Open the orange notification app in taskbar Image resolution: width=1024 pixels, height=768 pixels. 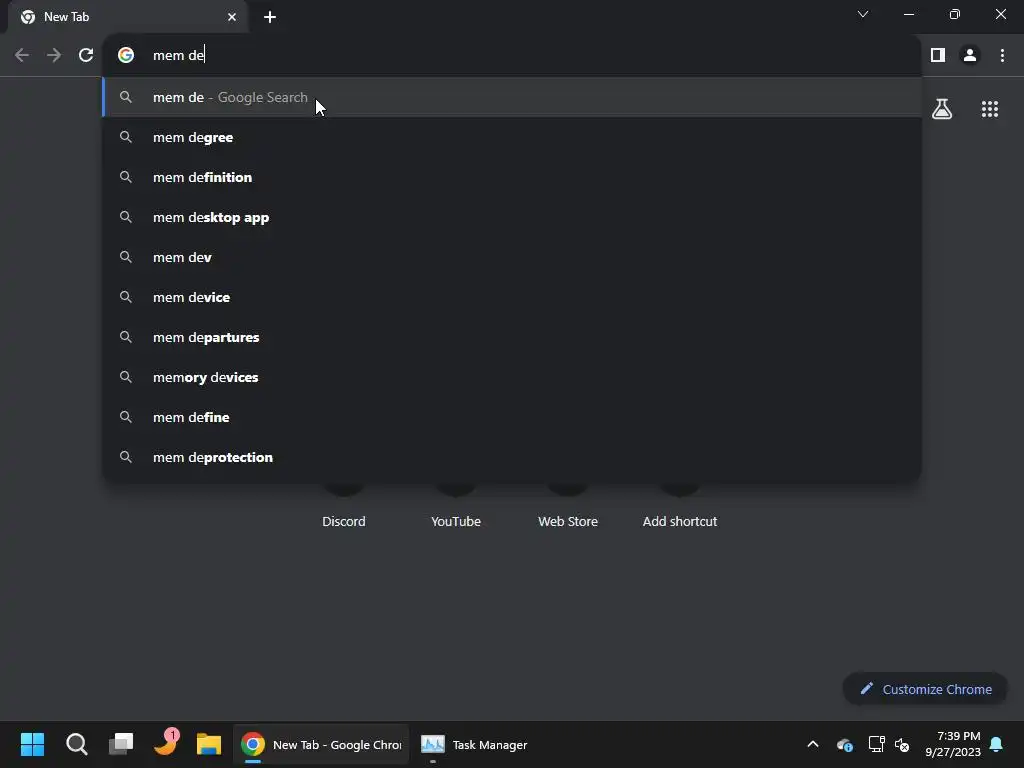pos(165,743)
